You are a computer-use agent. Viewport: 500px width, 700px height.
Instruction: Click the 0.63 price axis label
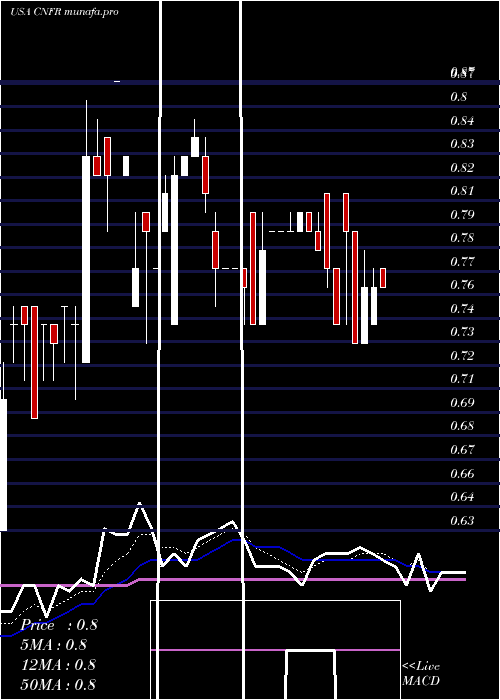coord(462,521)
